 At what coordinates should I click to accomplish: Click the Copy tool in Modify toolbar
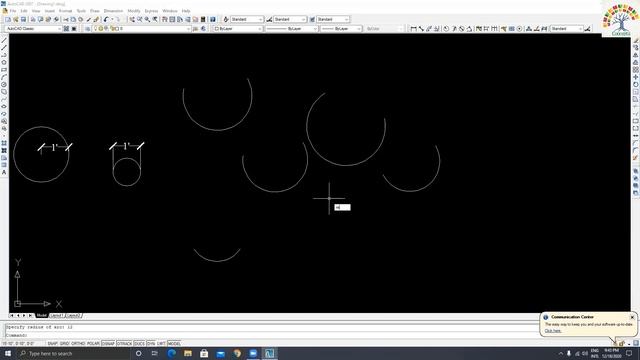tap(636, 48)
